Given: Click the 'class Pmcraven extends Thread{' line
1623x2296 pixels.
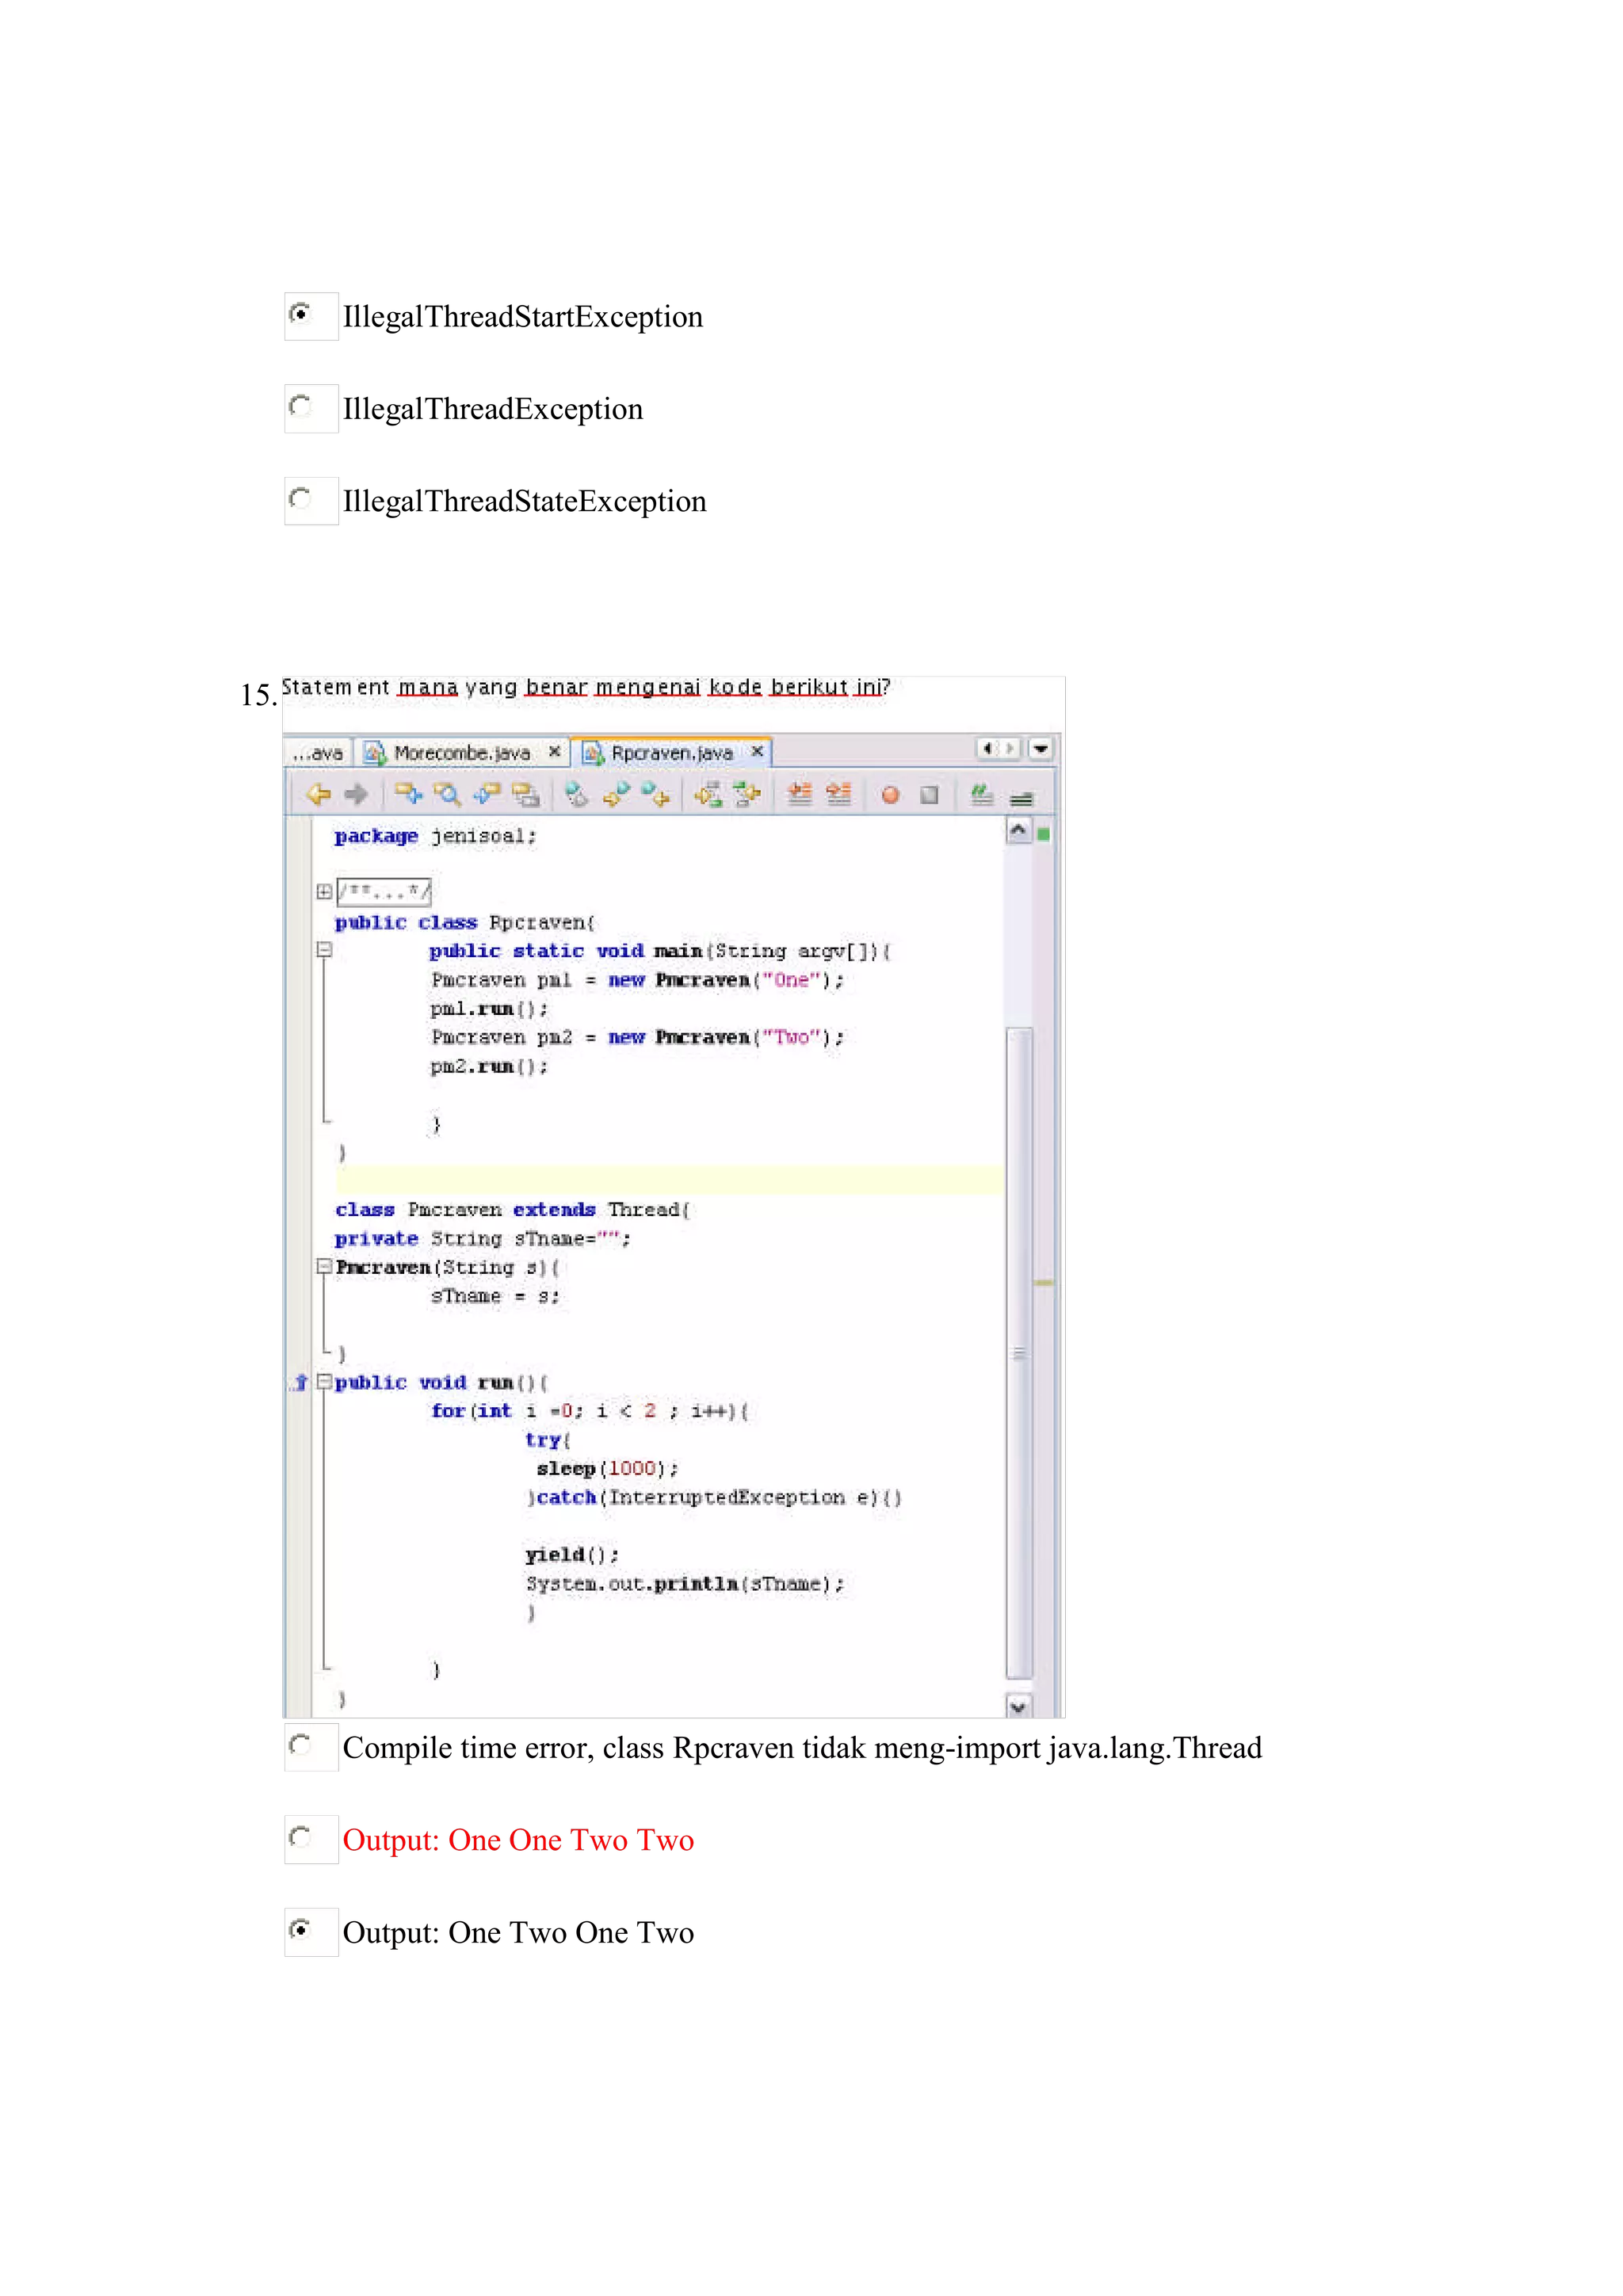Looking at the screenshot, I should [x=512, y=1209].
